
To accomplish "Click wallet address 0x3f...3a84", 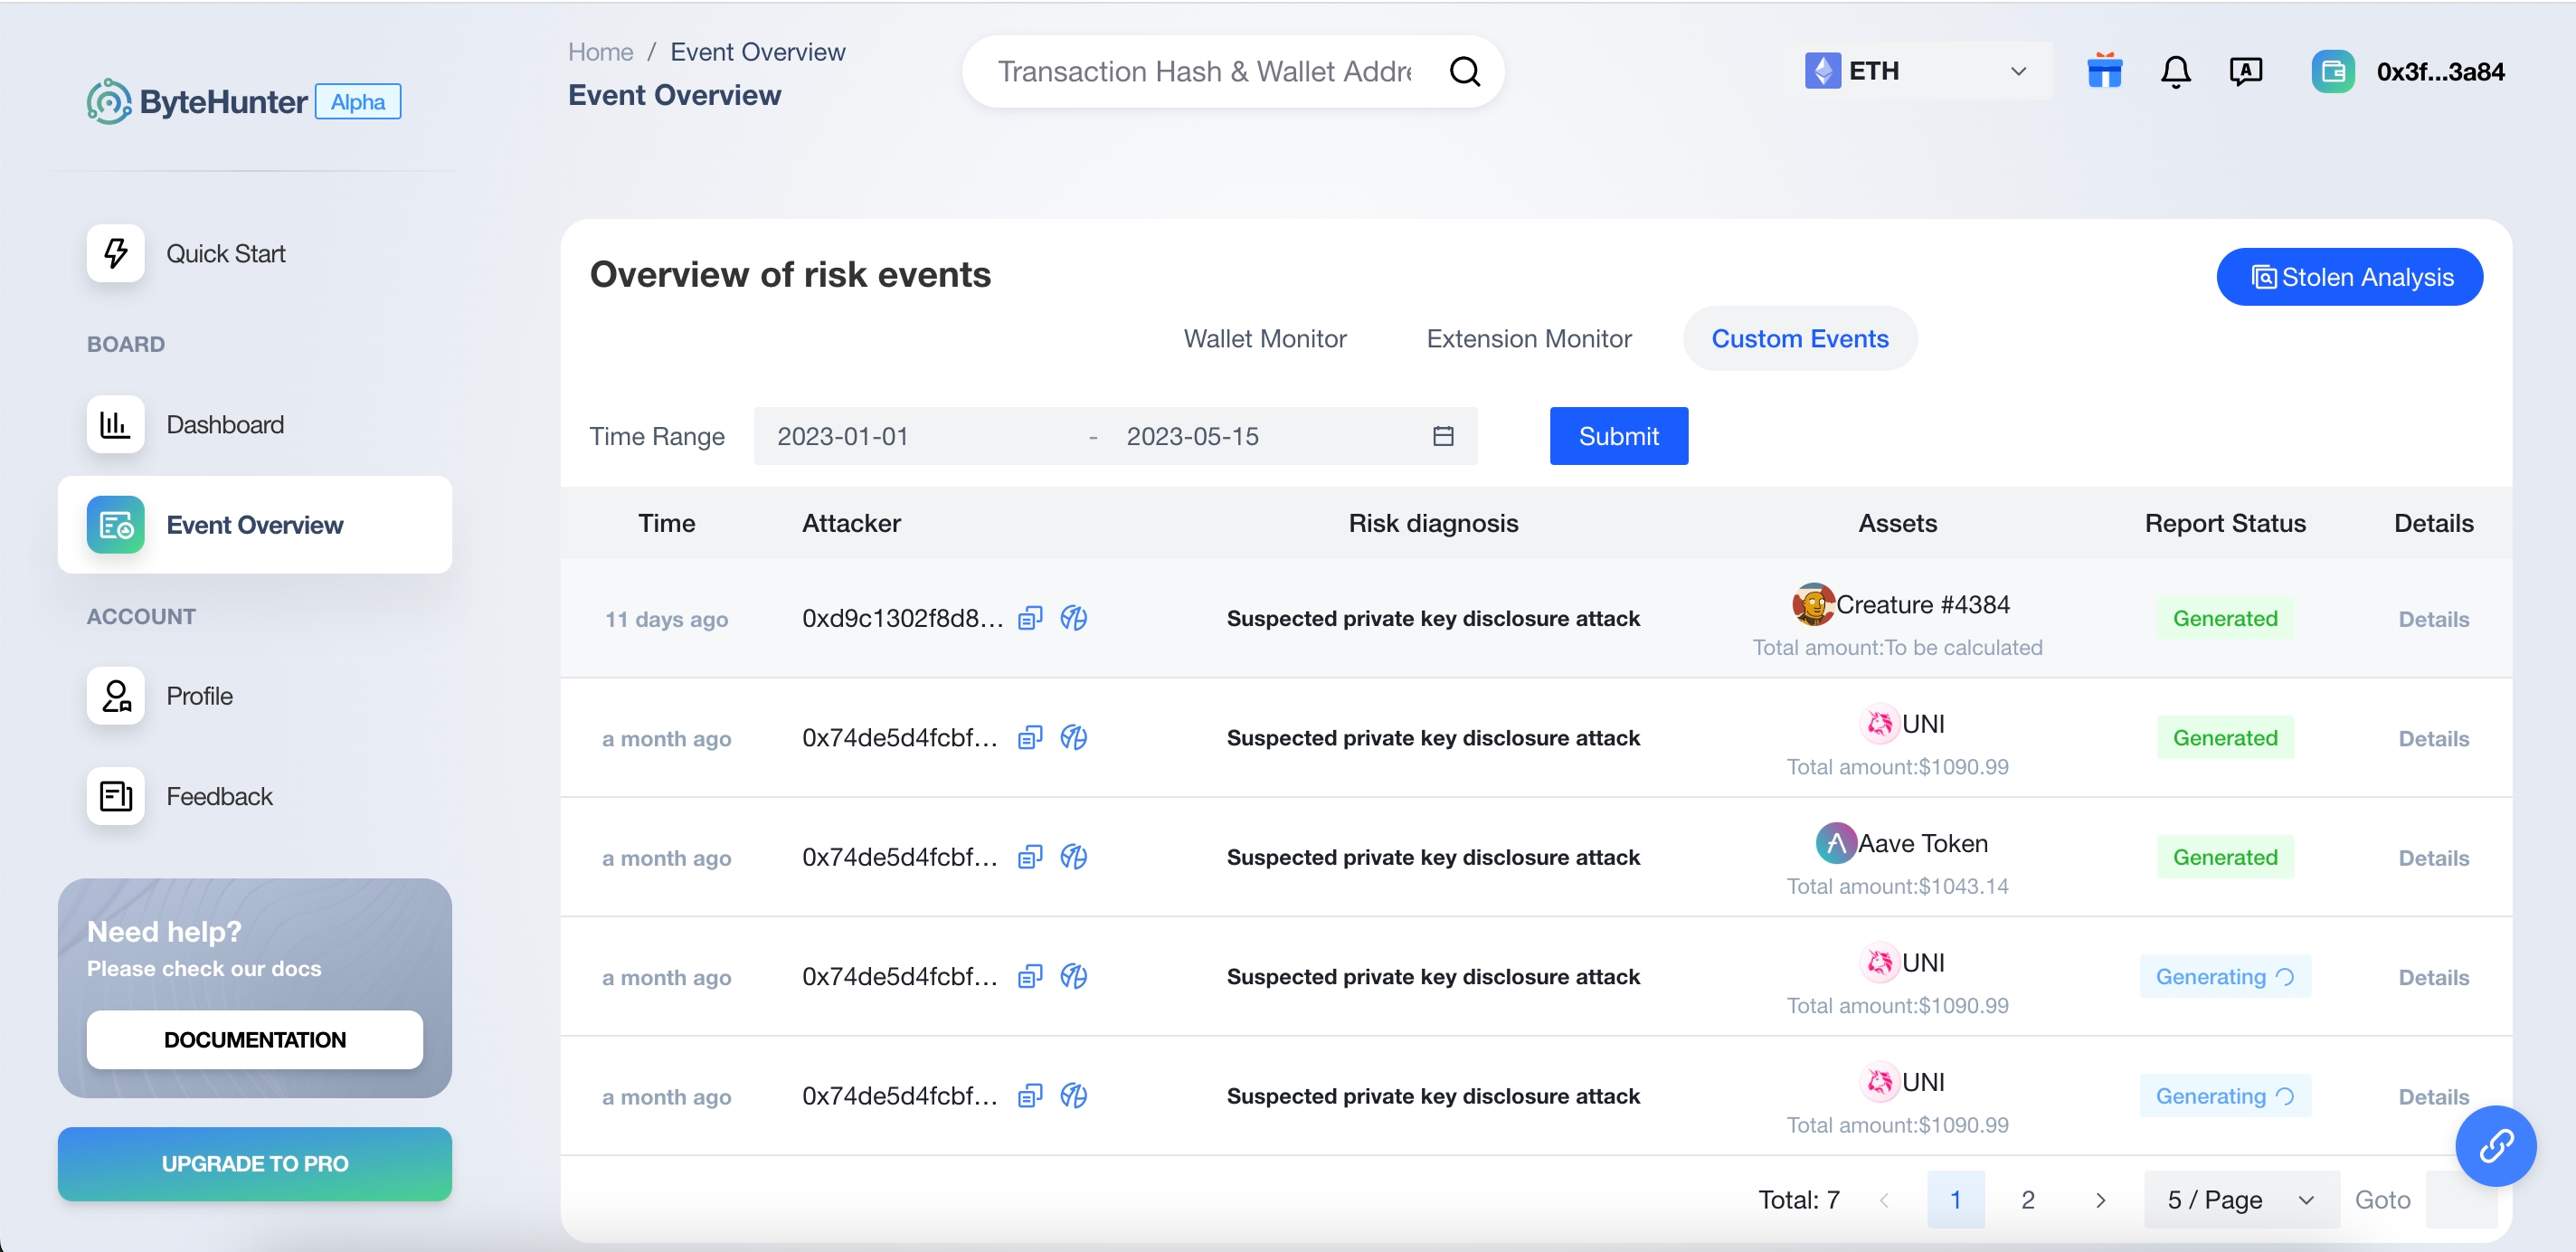I will [2440, 72].
